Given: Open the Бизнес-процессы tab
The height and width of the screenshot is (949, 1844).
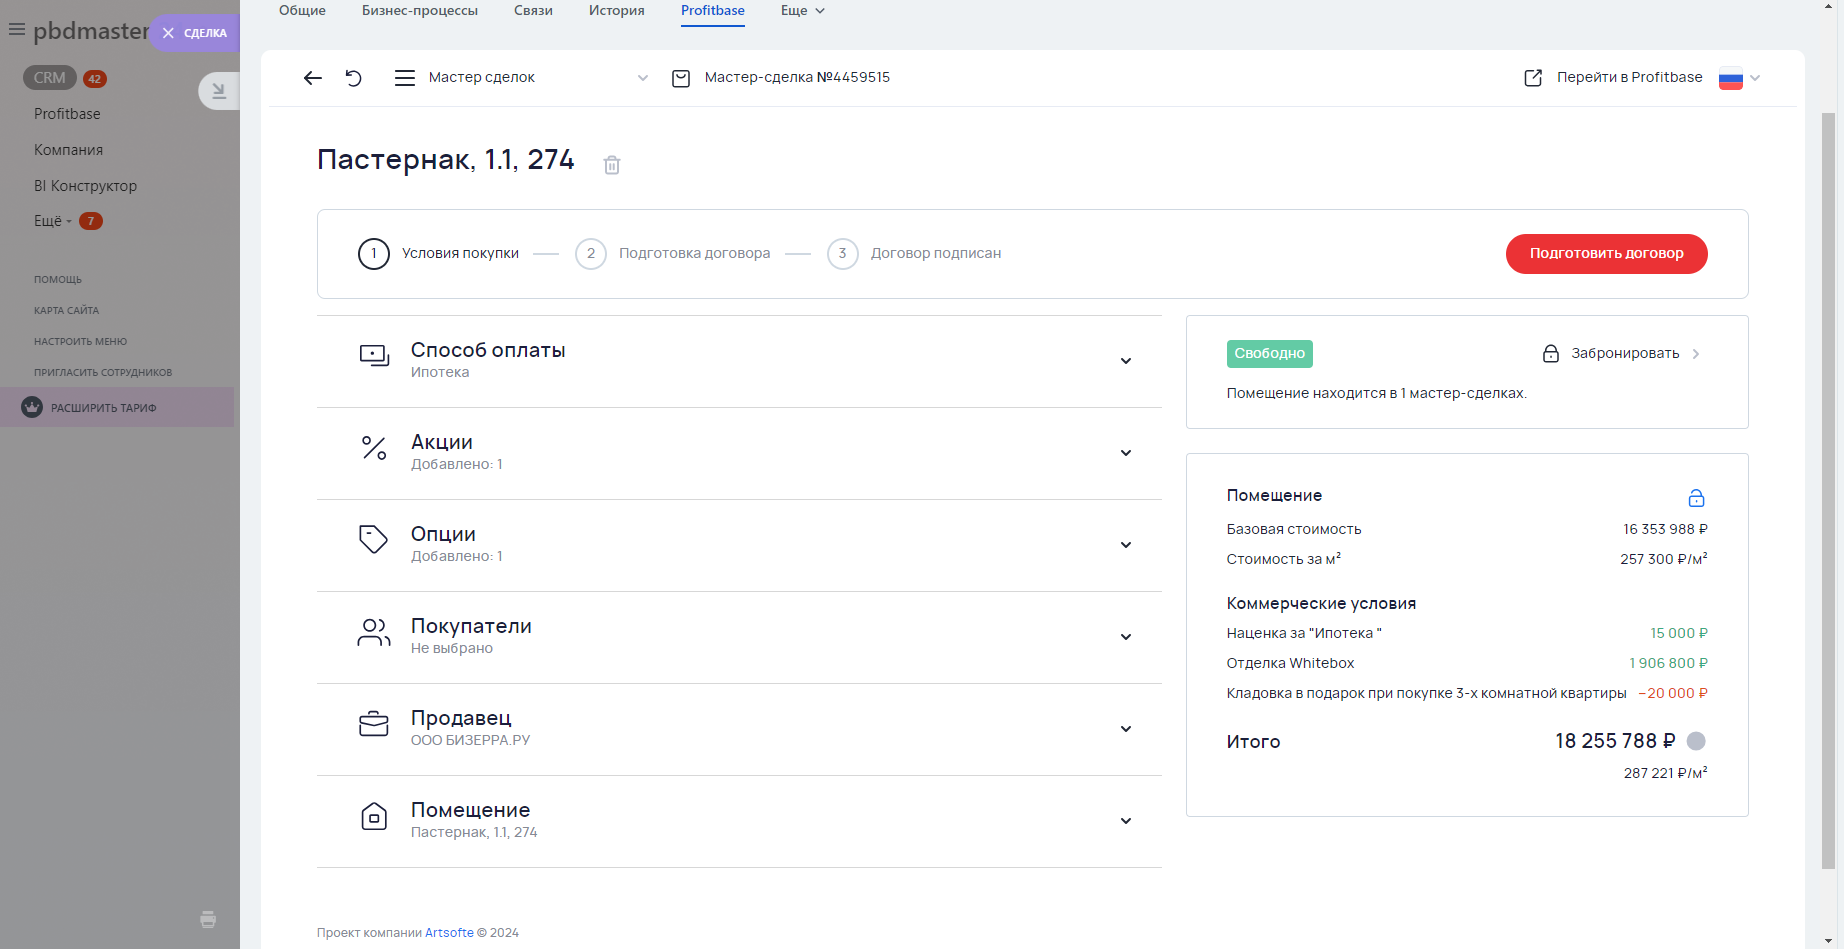Looking at the screenshot, I should pos(420,11).
